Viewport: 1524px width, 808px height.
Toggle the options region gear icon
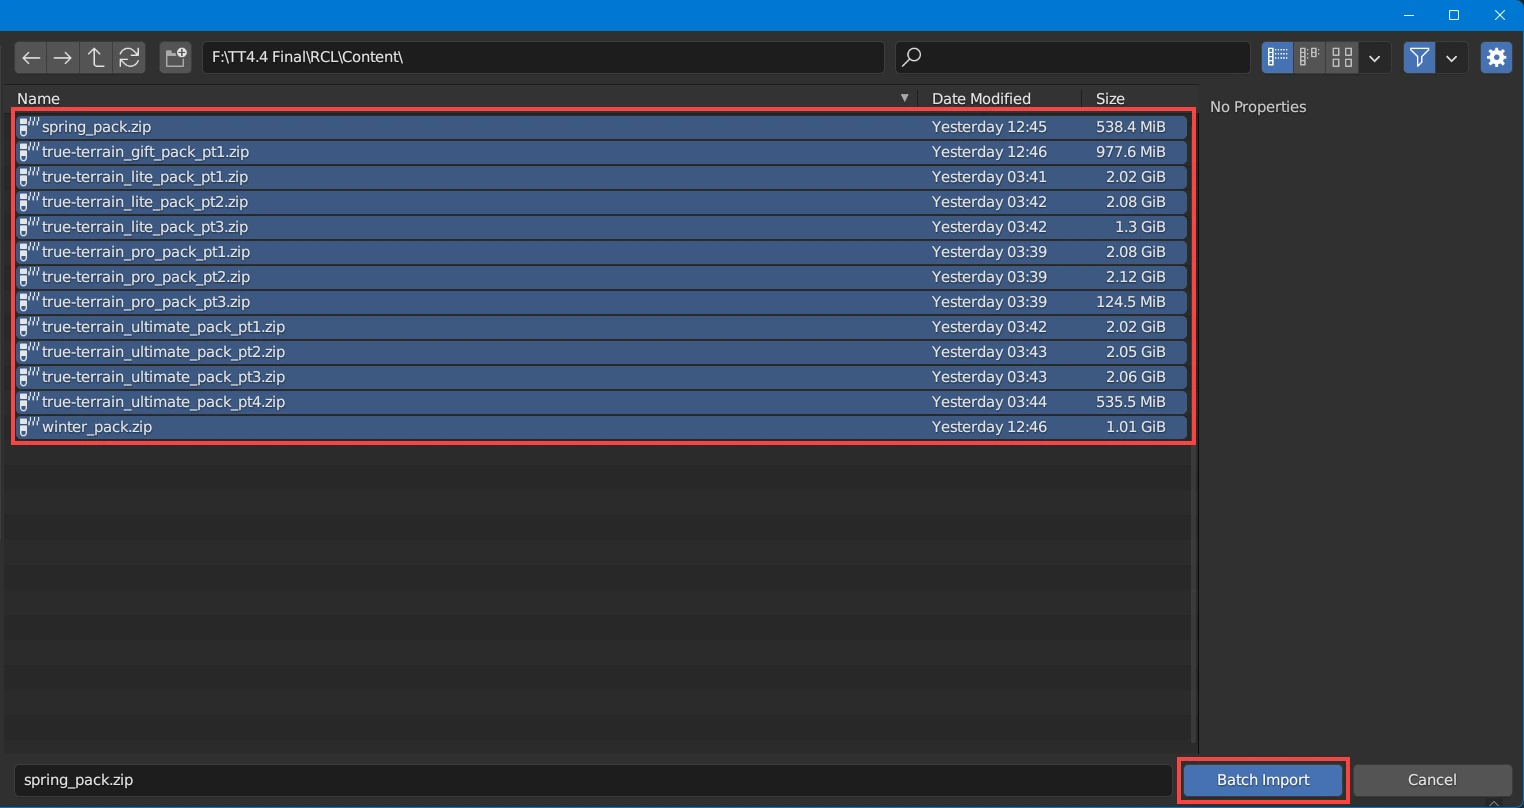click(x=1496, y=58)
